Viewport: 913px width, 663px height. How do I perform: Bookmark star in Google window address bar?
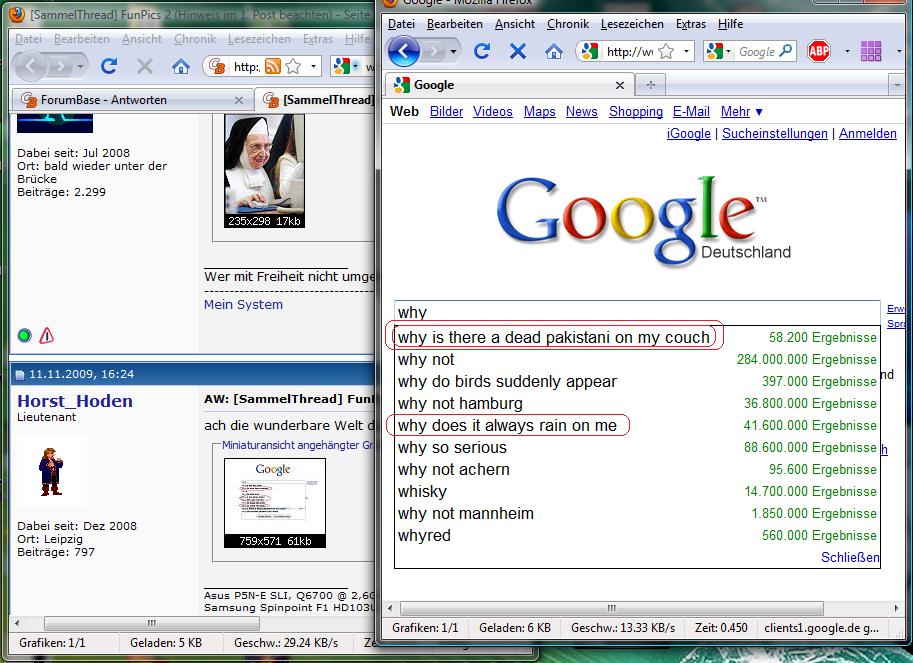point(666,52)
